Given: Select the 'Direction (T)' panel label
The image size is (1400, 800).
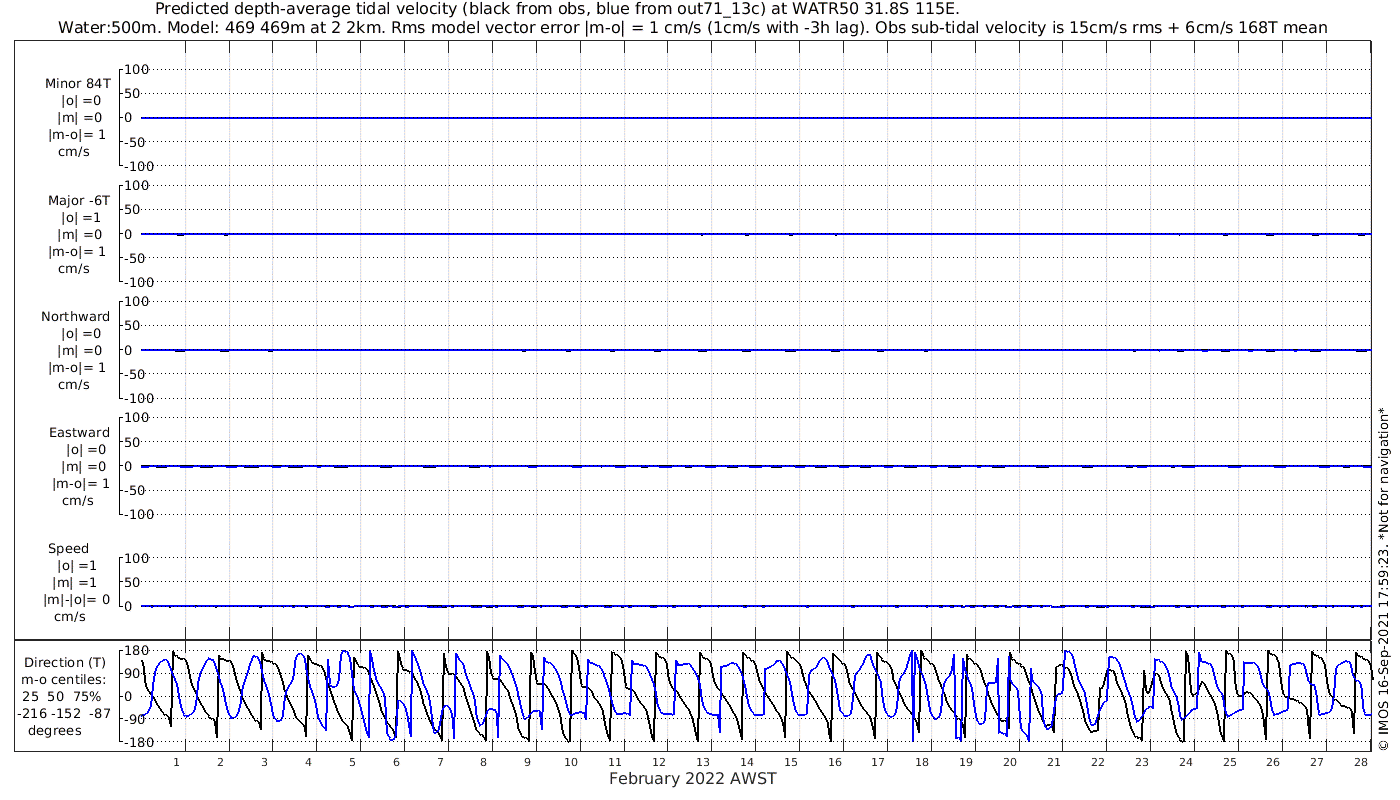Looking at the screenshot, I should (x=65, y=662).
